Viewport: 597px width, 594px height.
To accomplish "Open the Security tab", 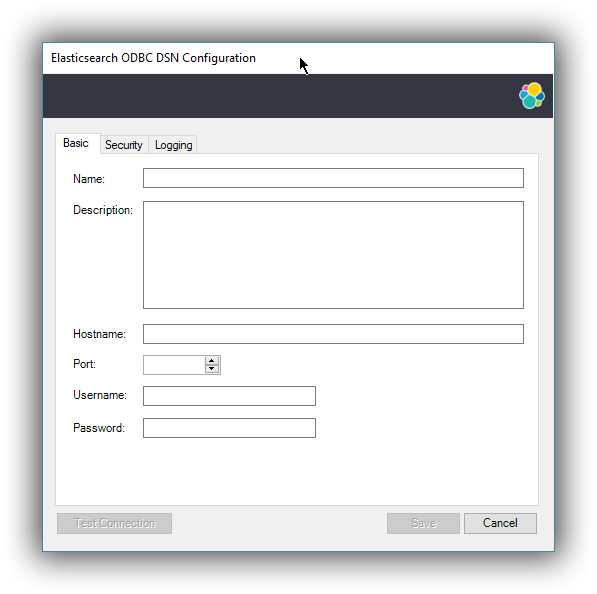I will click(x=124, y=145).
